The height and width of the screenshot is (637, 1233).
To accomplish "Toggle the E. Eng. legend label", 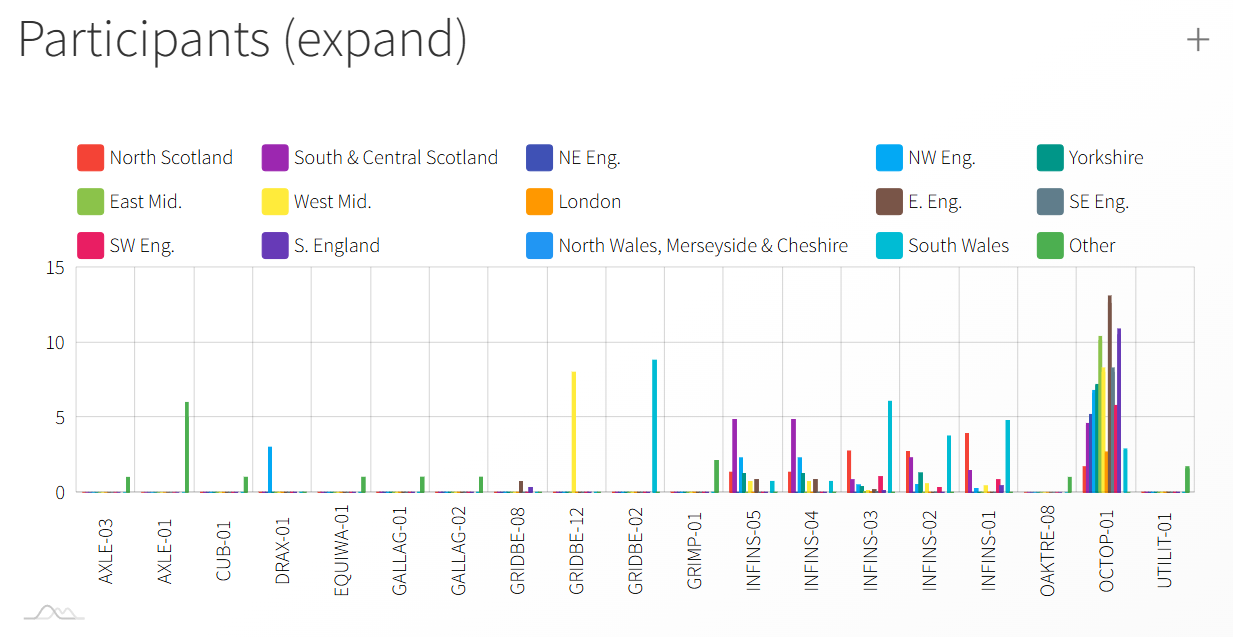I will click(935, 202).
